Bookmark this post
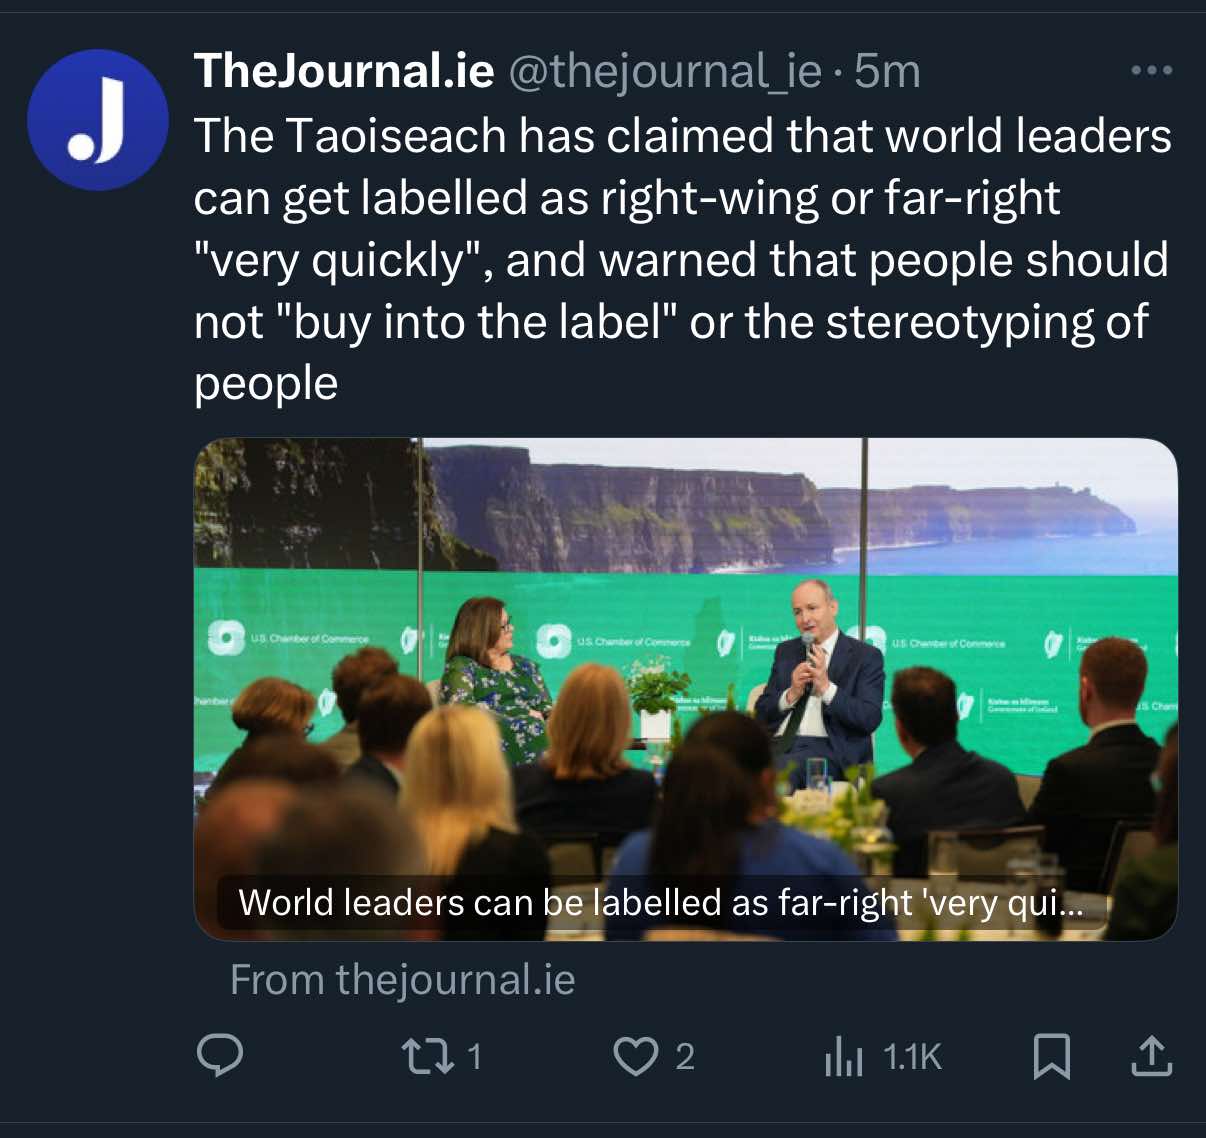This screenshot has width=1206, height=1138. click(1051, 1056)
